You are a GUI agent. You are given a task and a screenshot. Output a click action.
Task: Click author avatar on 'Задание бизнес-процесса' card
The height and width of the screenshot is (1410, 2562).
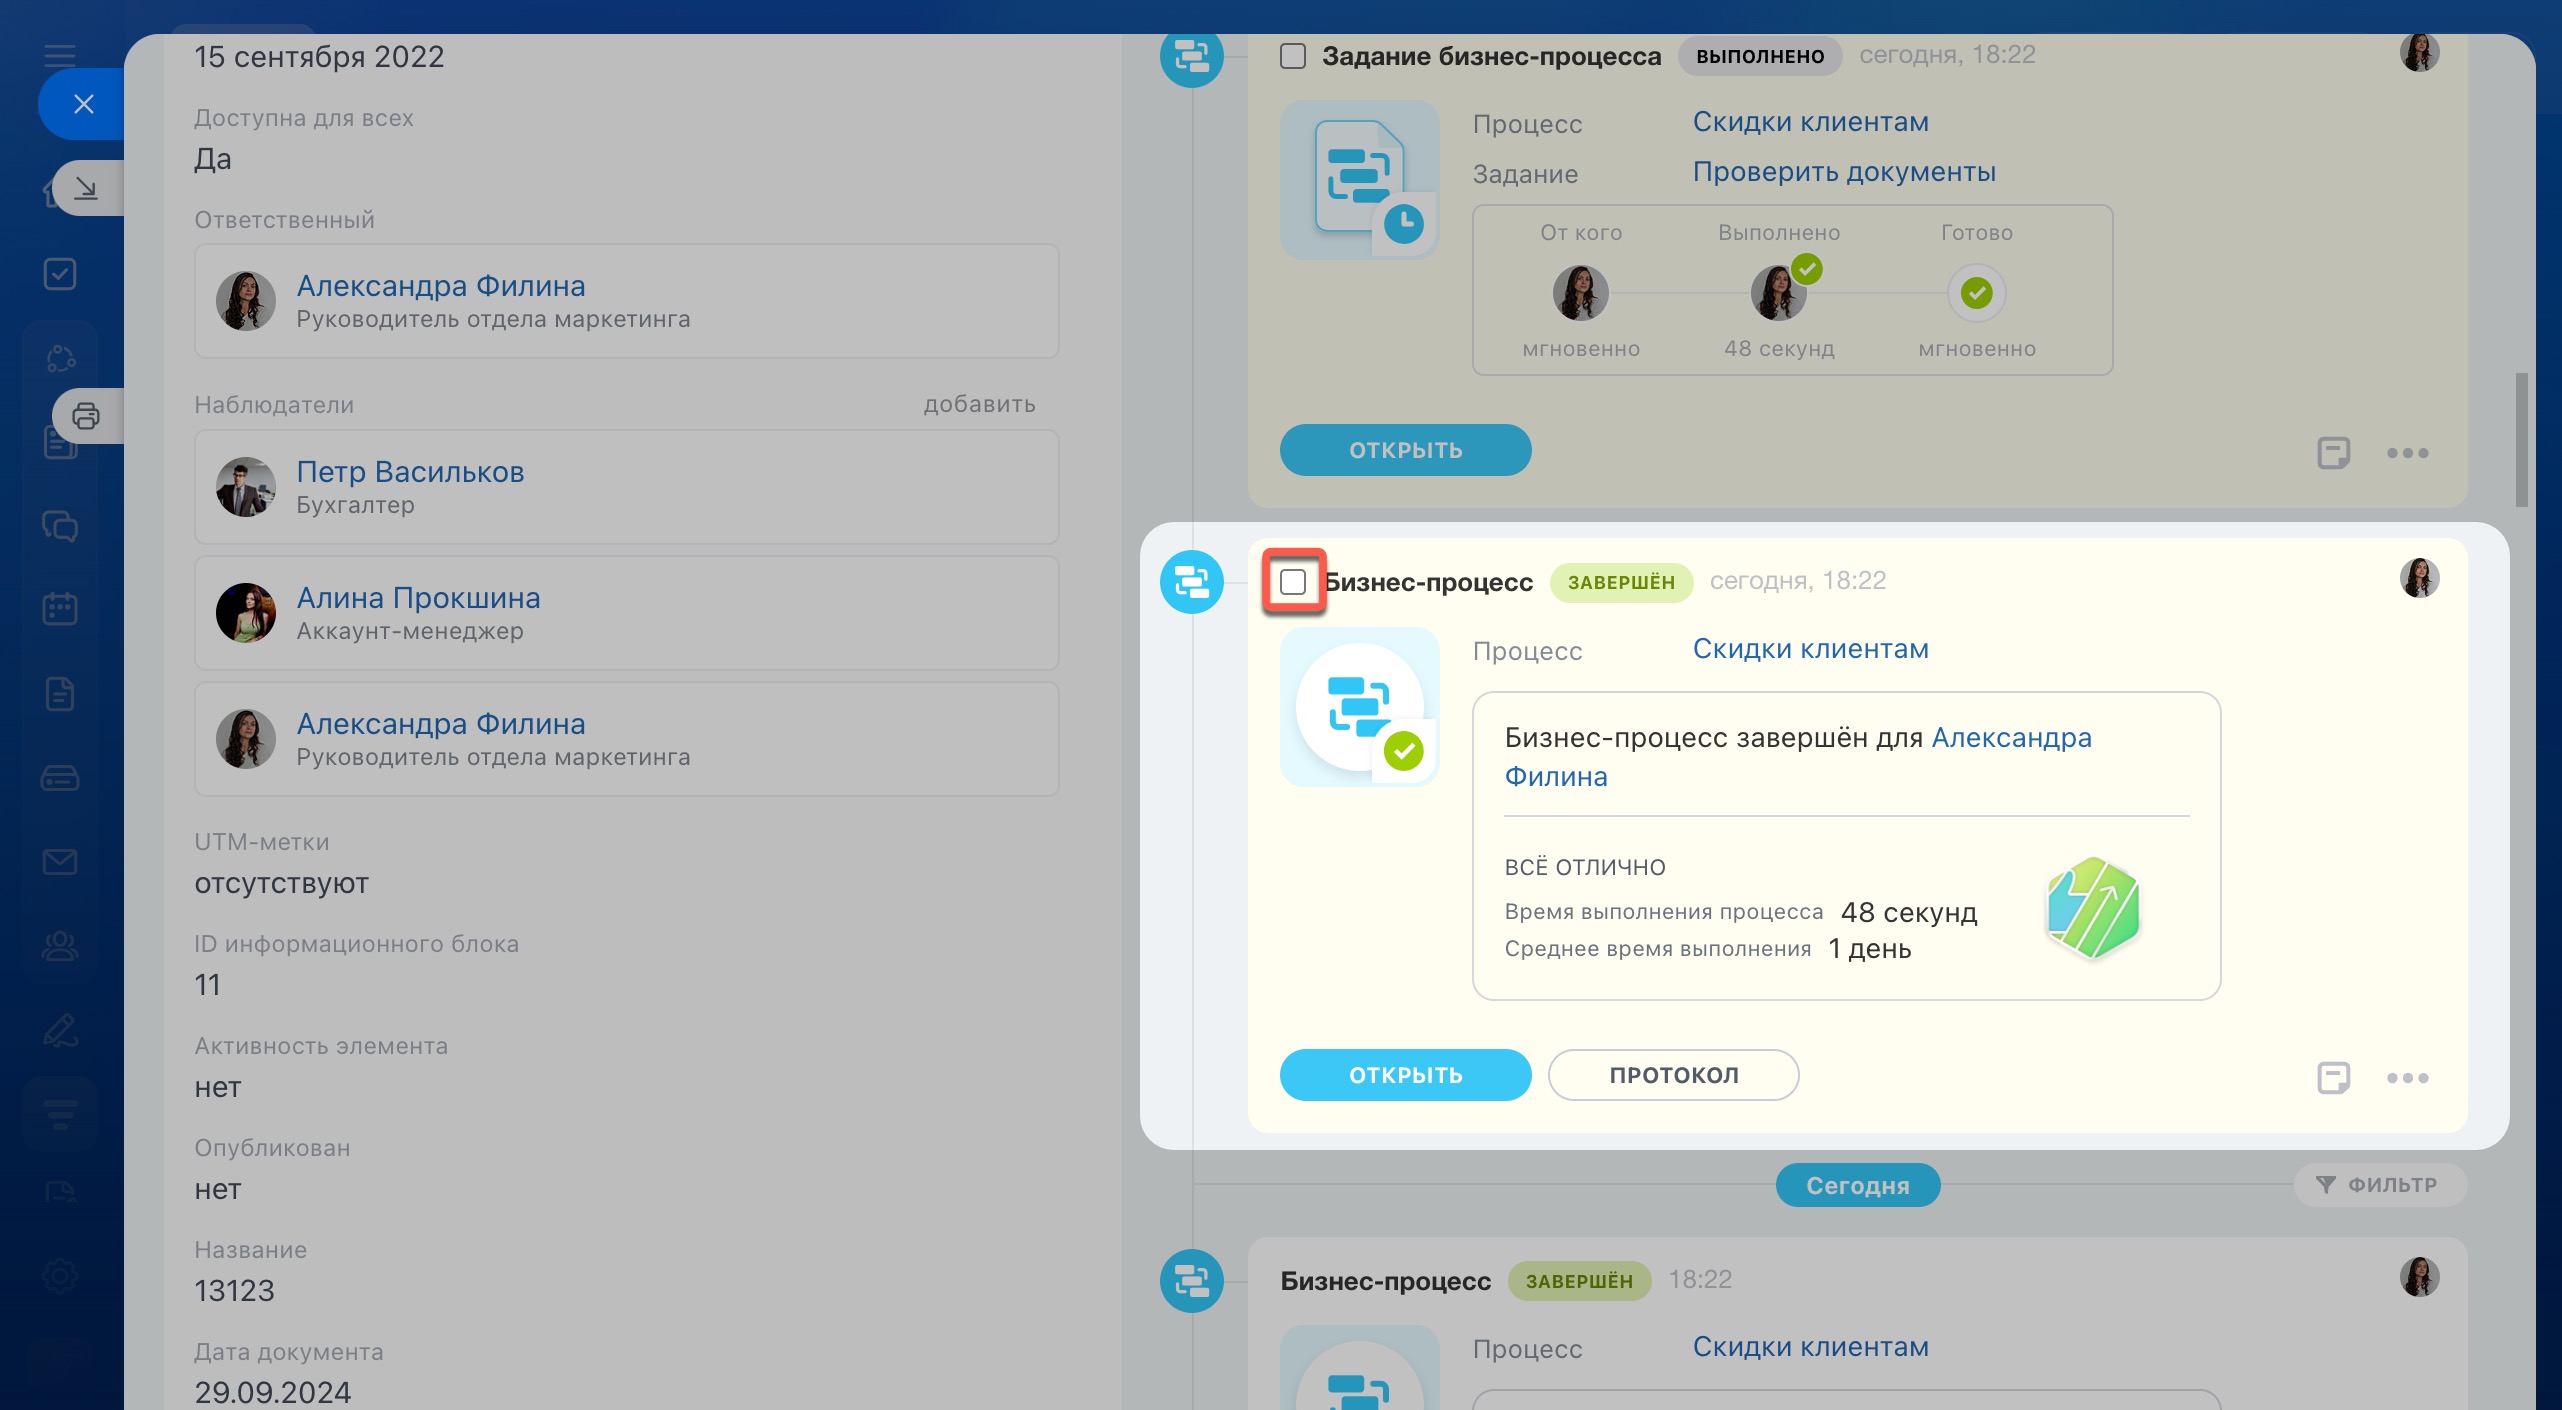pos(2419,52)
